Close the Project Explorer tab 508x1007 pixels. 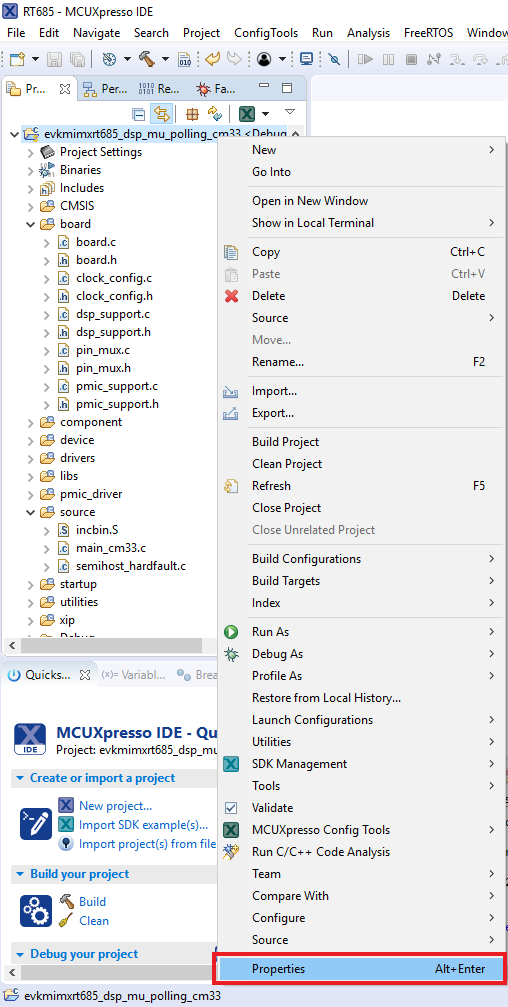tap(65, 89)
